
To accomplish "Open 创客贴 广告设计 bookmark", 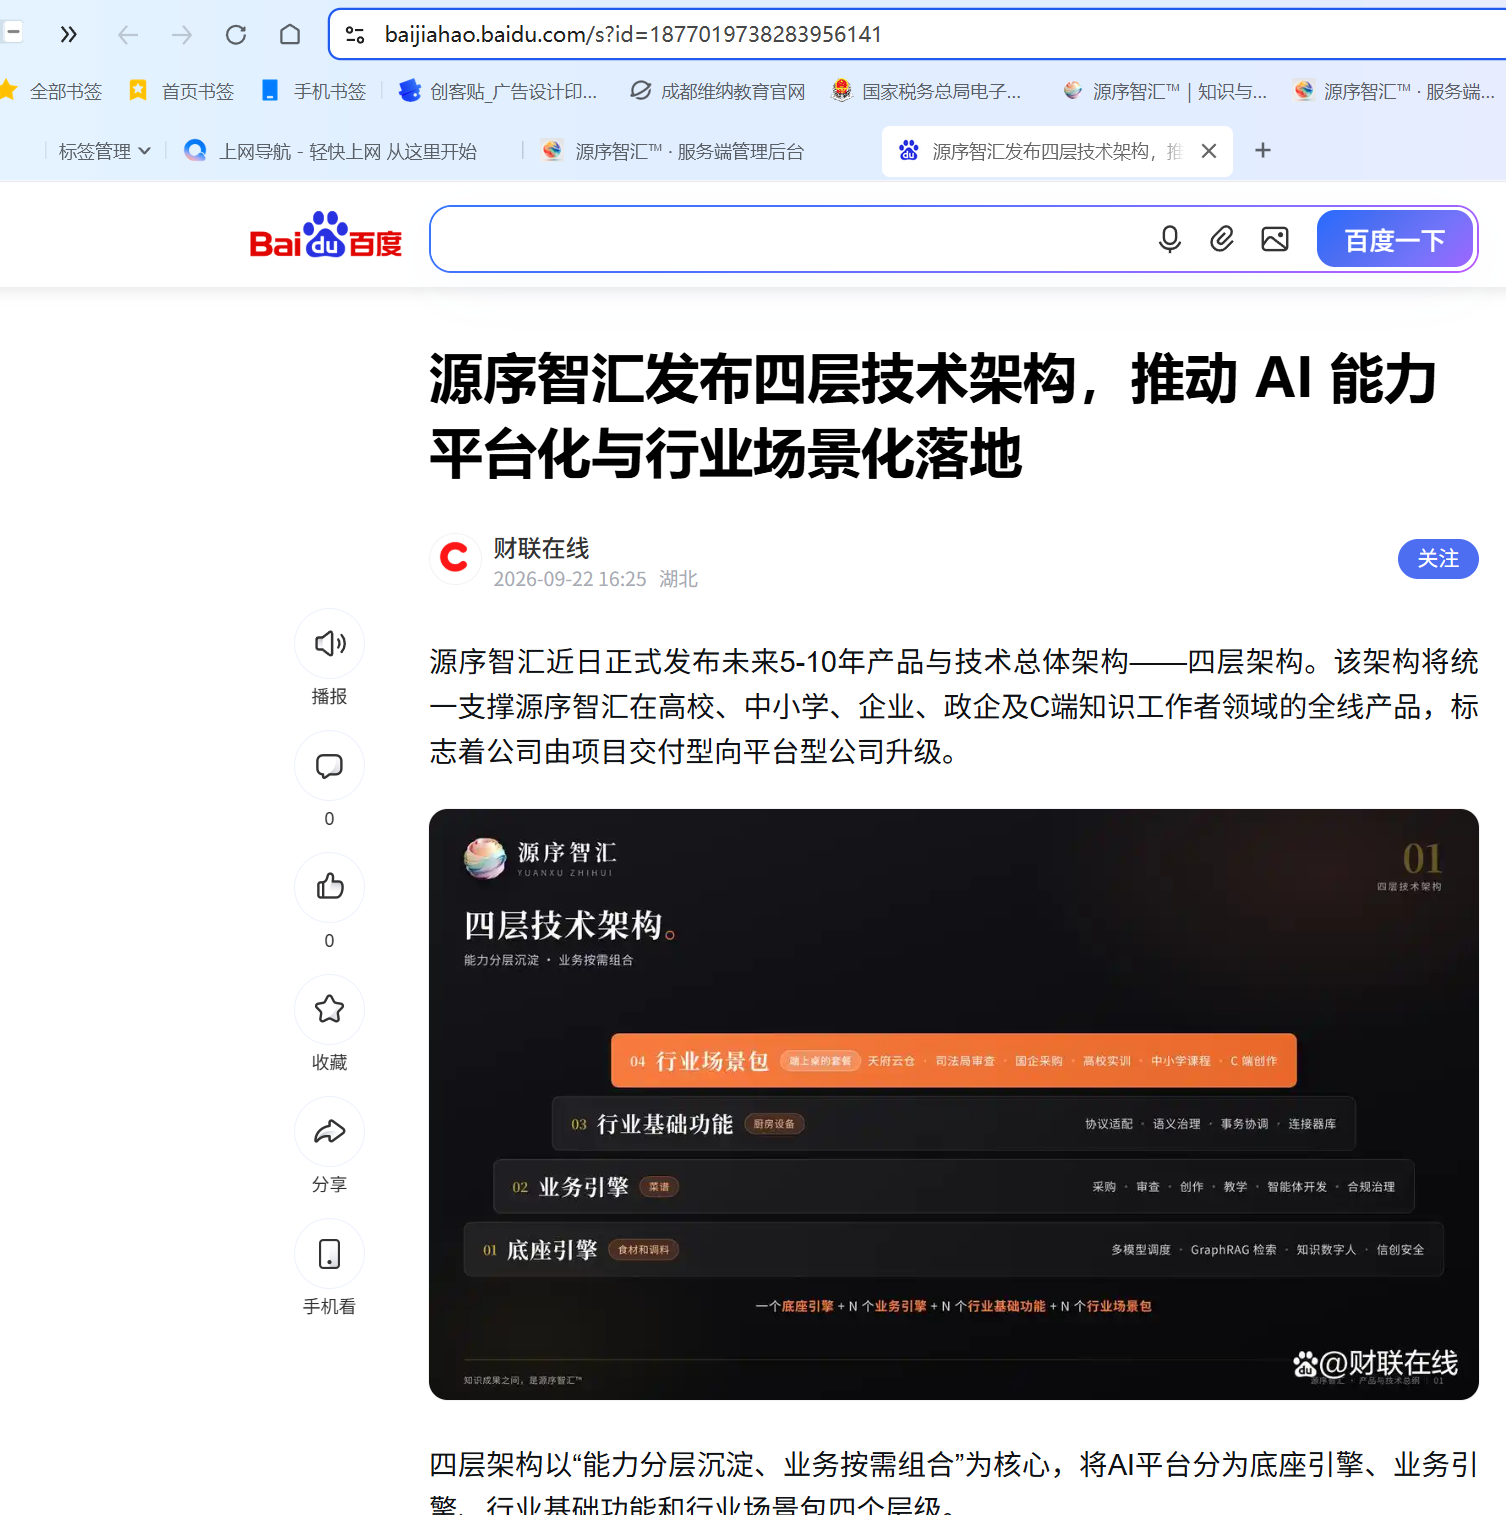I will pyautogui.click(x=498, y=91).
